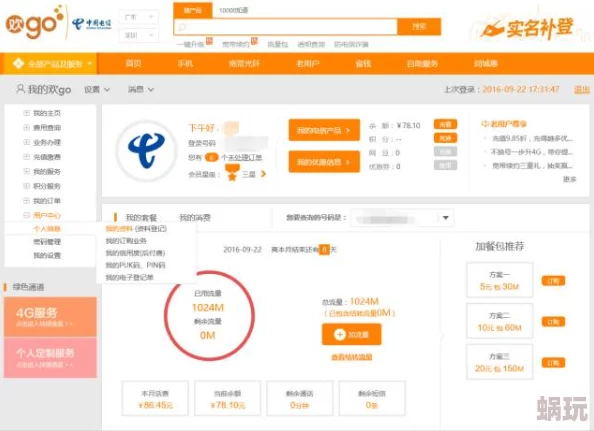Click the China Telecom logo in header
Viewport: 594px width, 431px height.
(92, 24)
